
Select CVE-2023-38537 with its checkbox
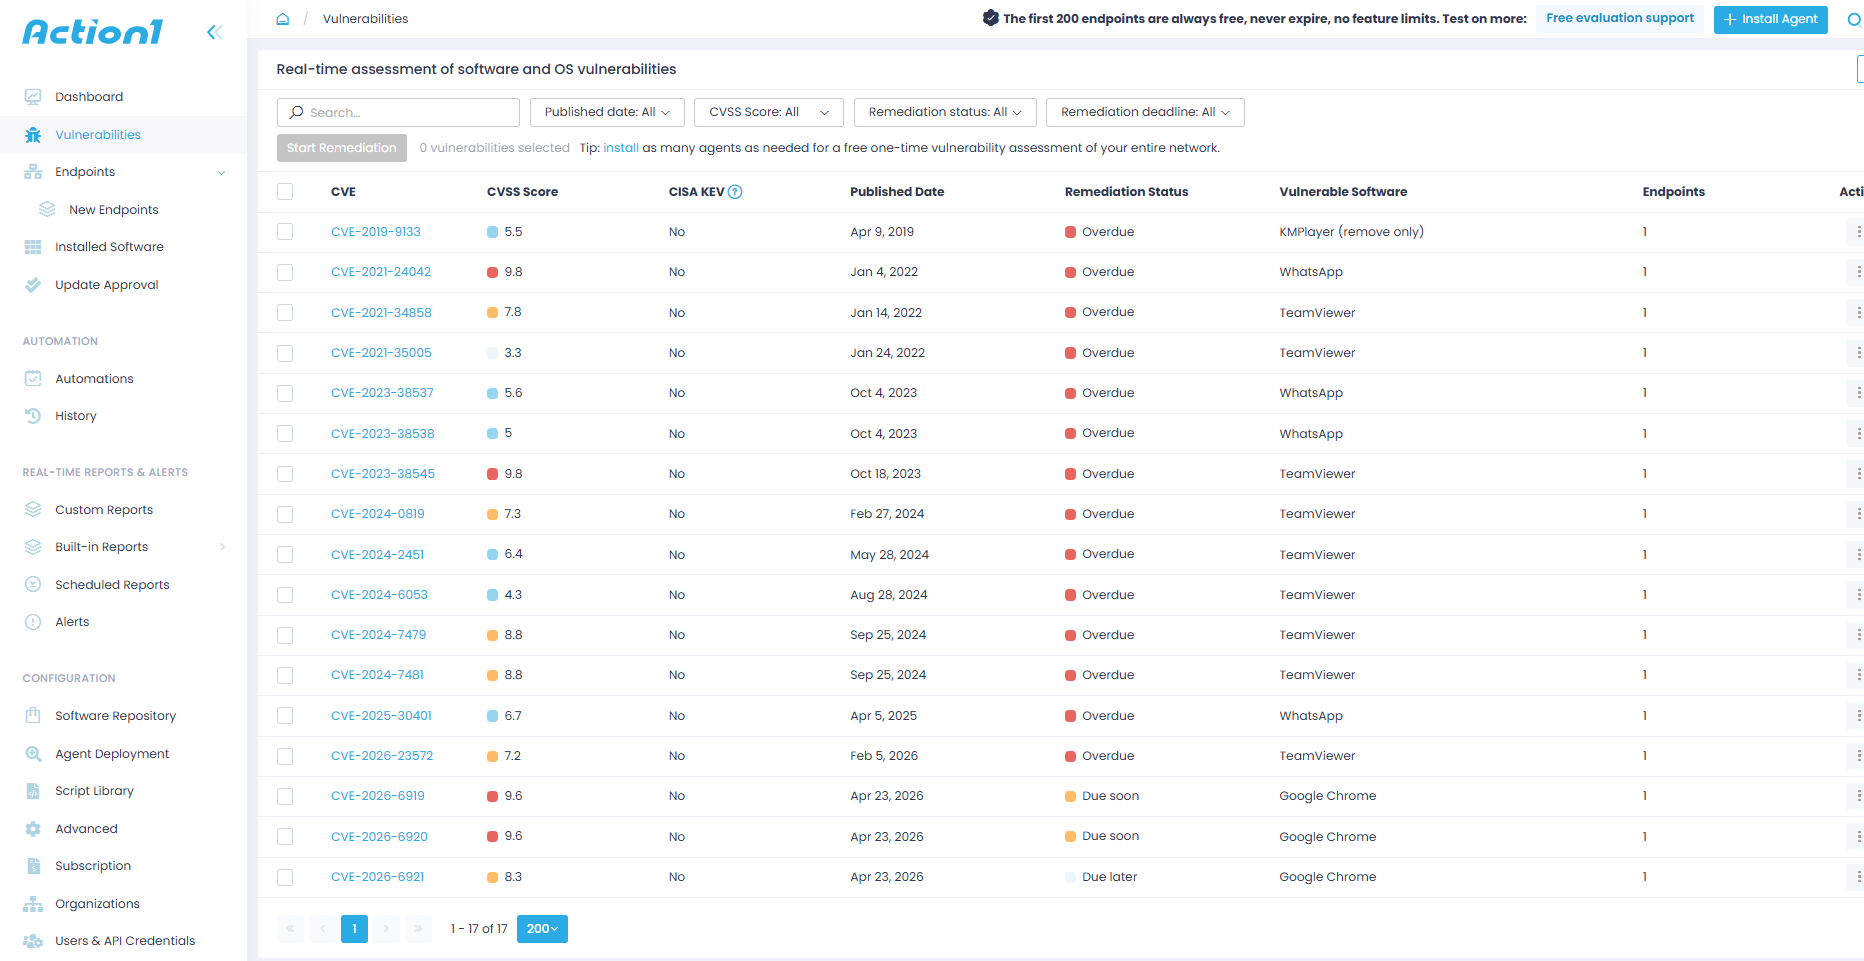coord(285,393)
